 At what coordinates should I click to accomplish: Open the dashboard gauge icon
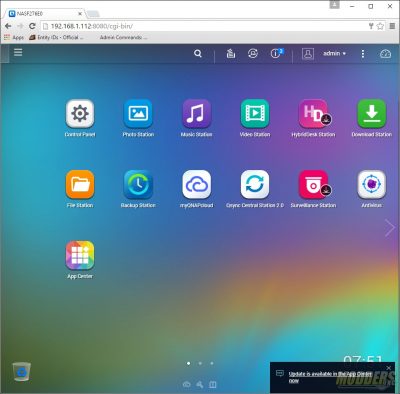click(385, 54)
